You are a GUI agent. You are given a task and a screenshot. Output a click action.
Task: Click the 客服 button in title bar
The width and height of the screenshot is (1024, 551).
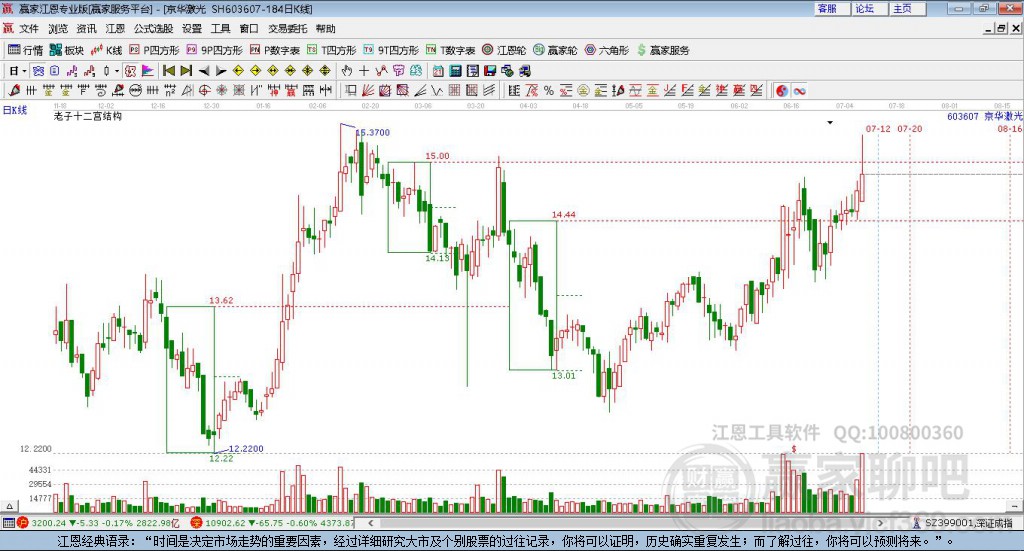click(x=831, y=8)
